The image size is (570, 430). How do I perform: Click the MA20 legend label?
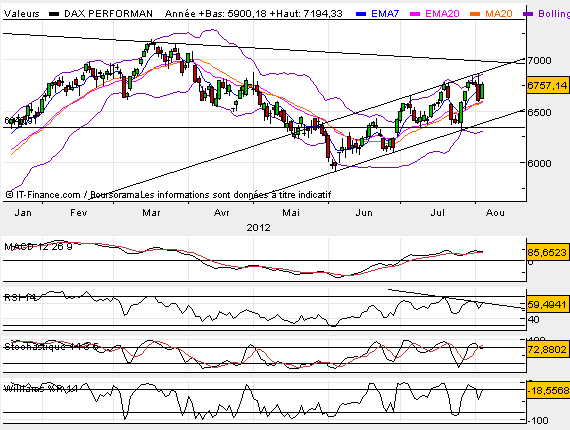point(499,14)
